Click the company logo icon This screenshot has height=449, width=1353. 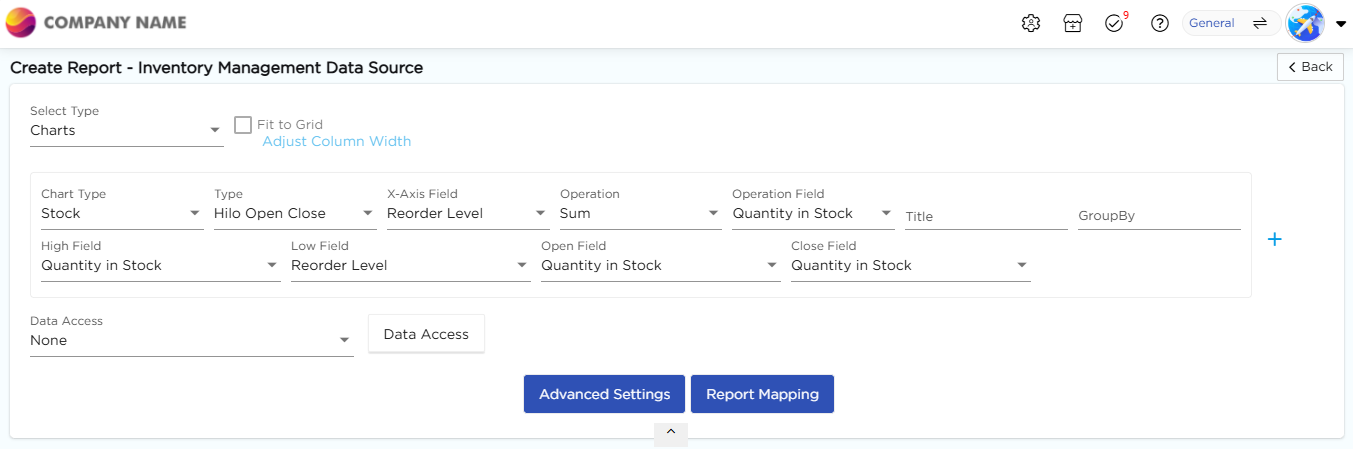(21, 23)
